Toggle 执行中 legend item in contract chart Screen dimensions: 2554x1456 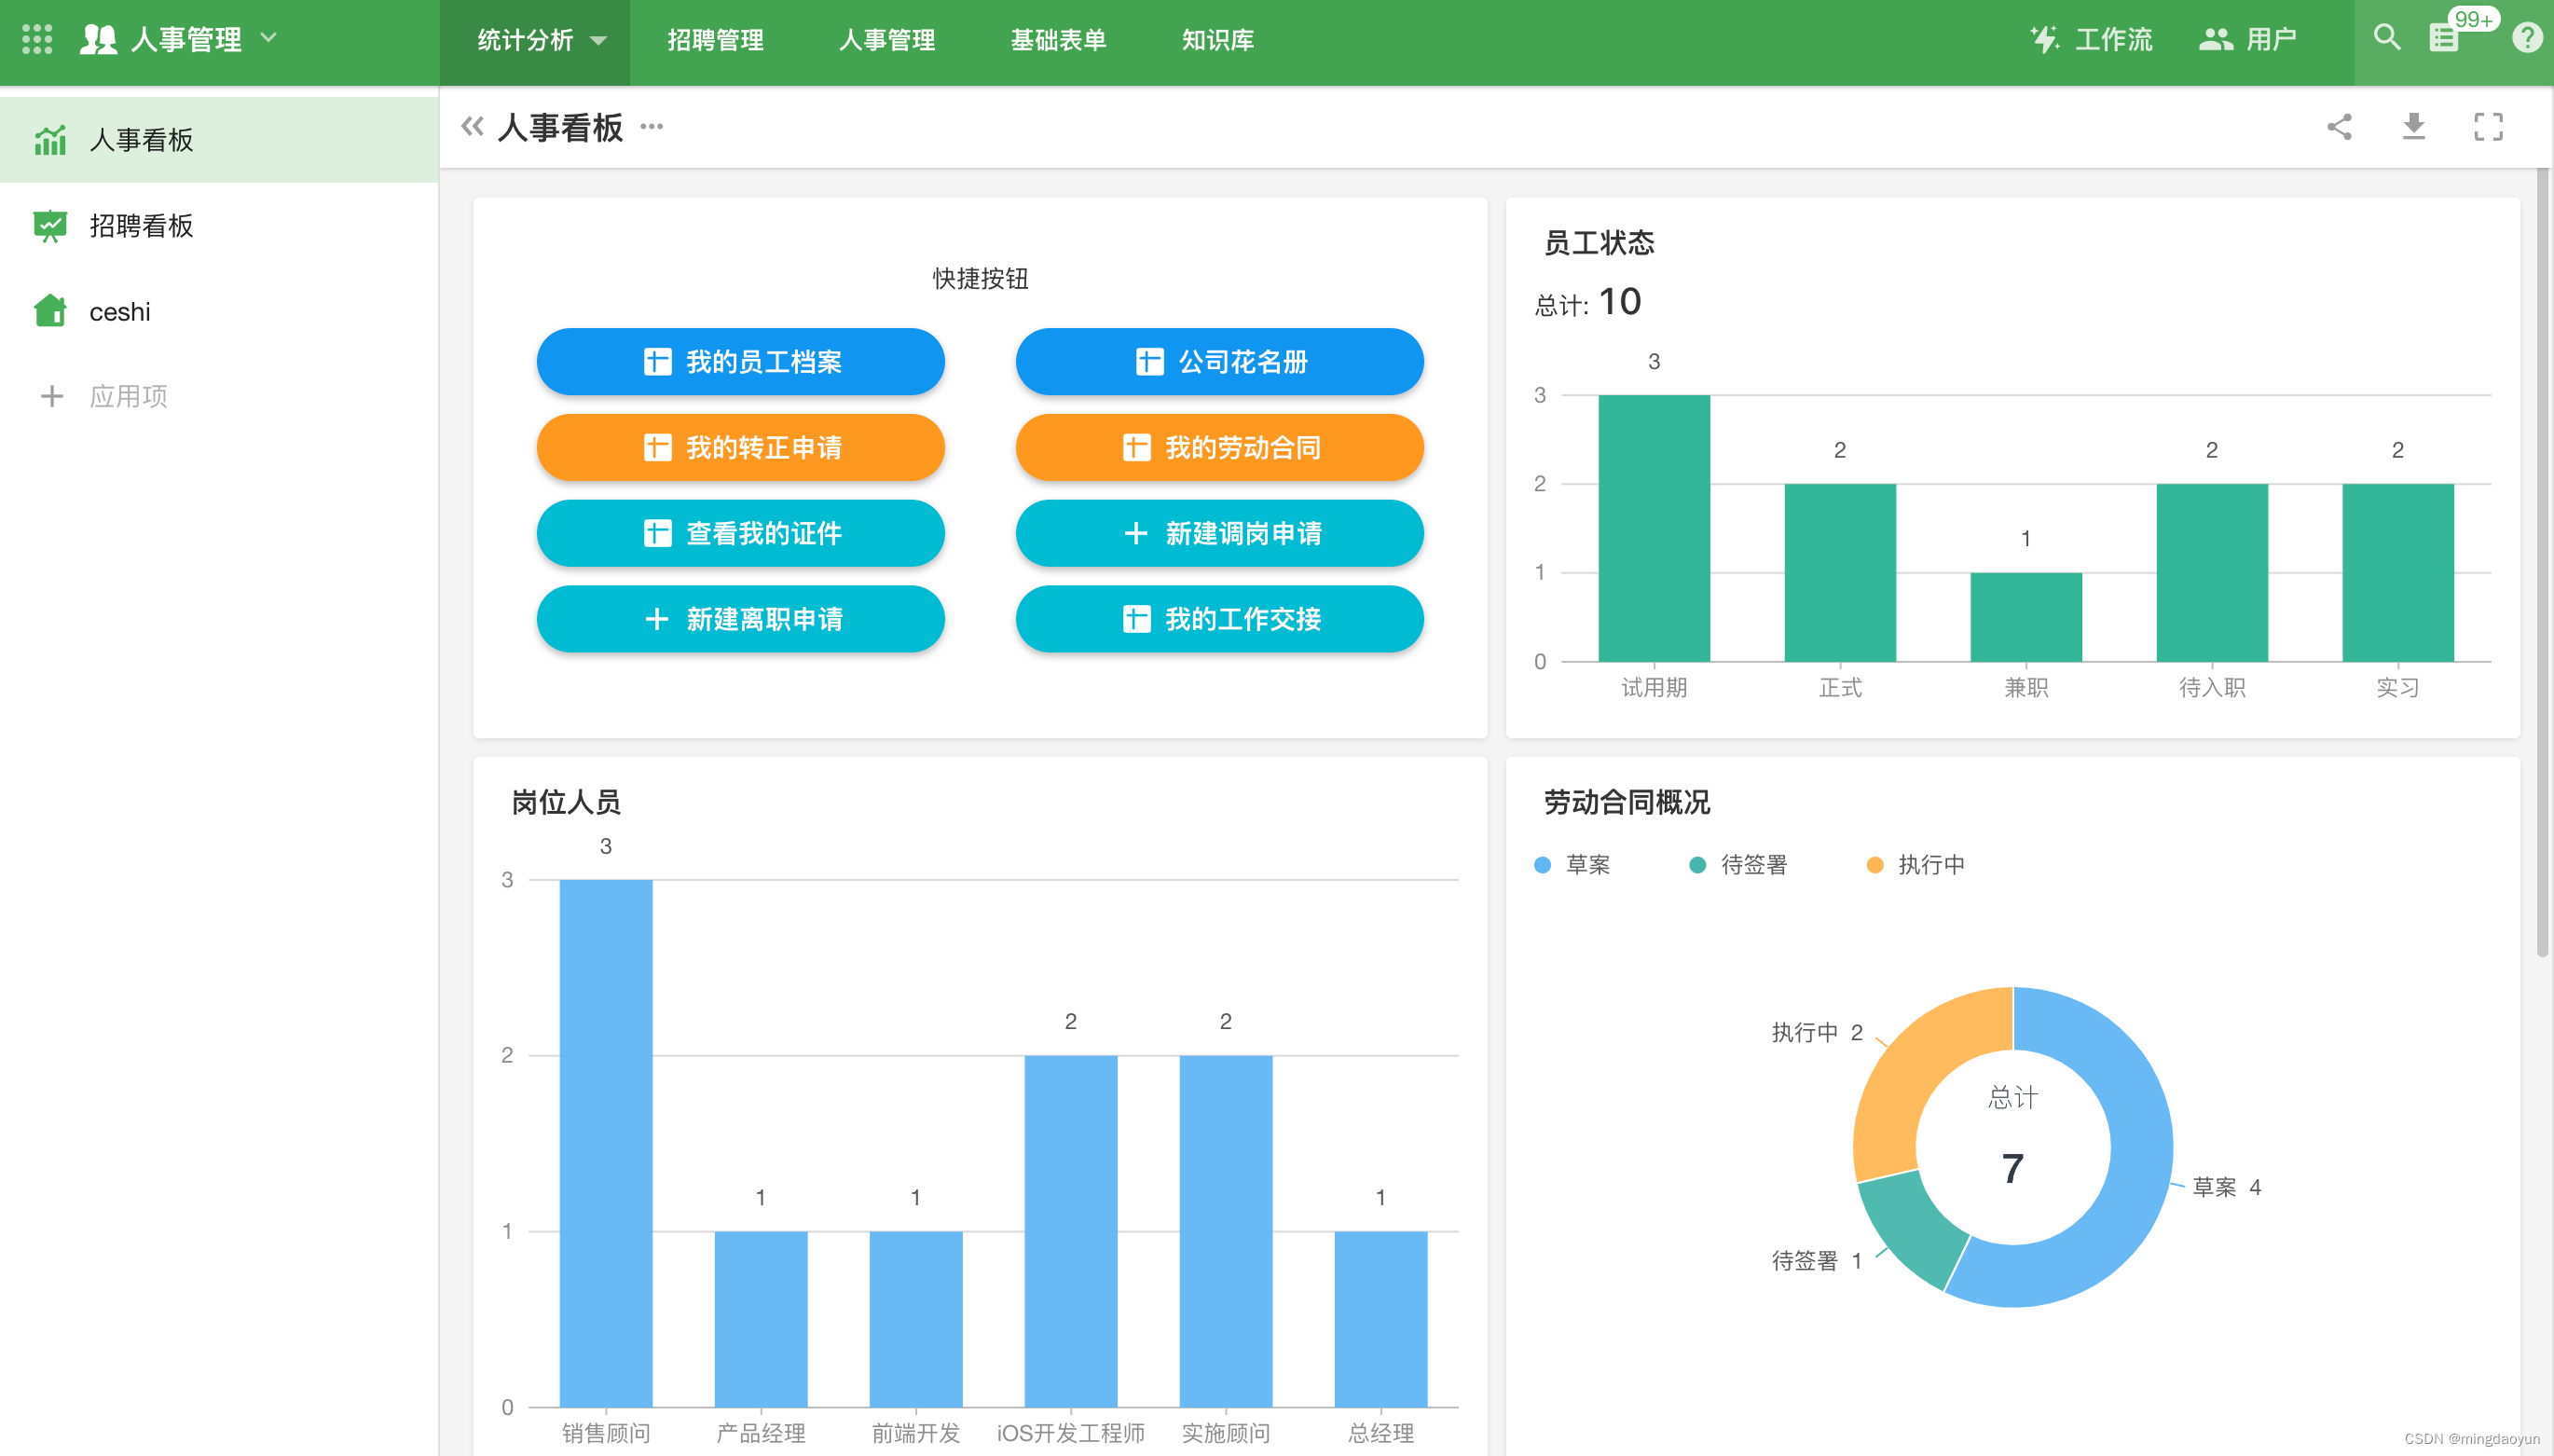pos(1916,865)
